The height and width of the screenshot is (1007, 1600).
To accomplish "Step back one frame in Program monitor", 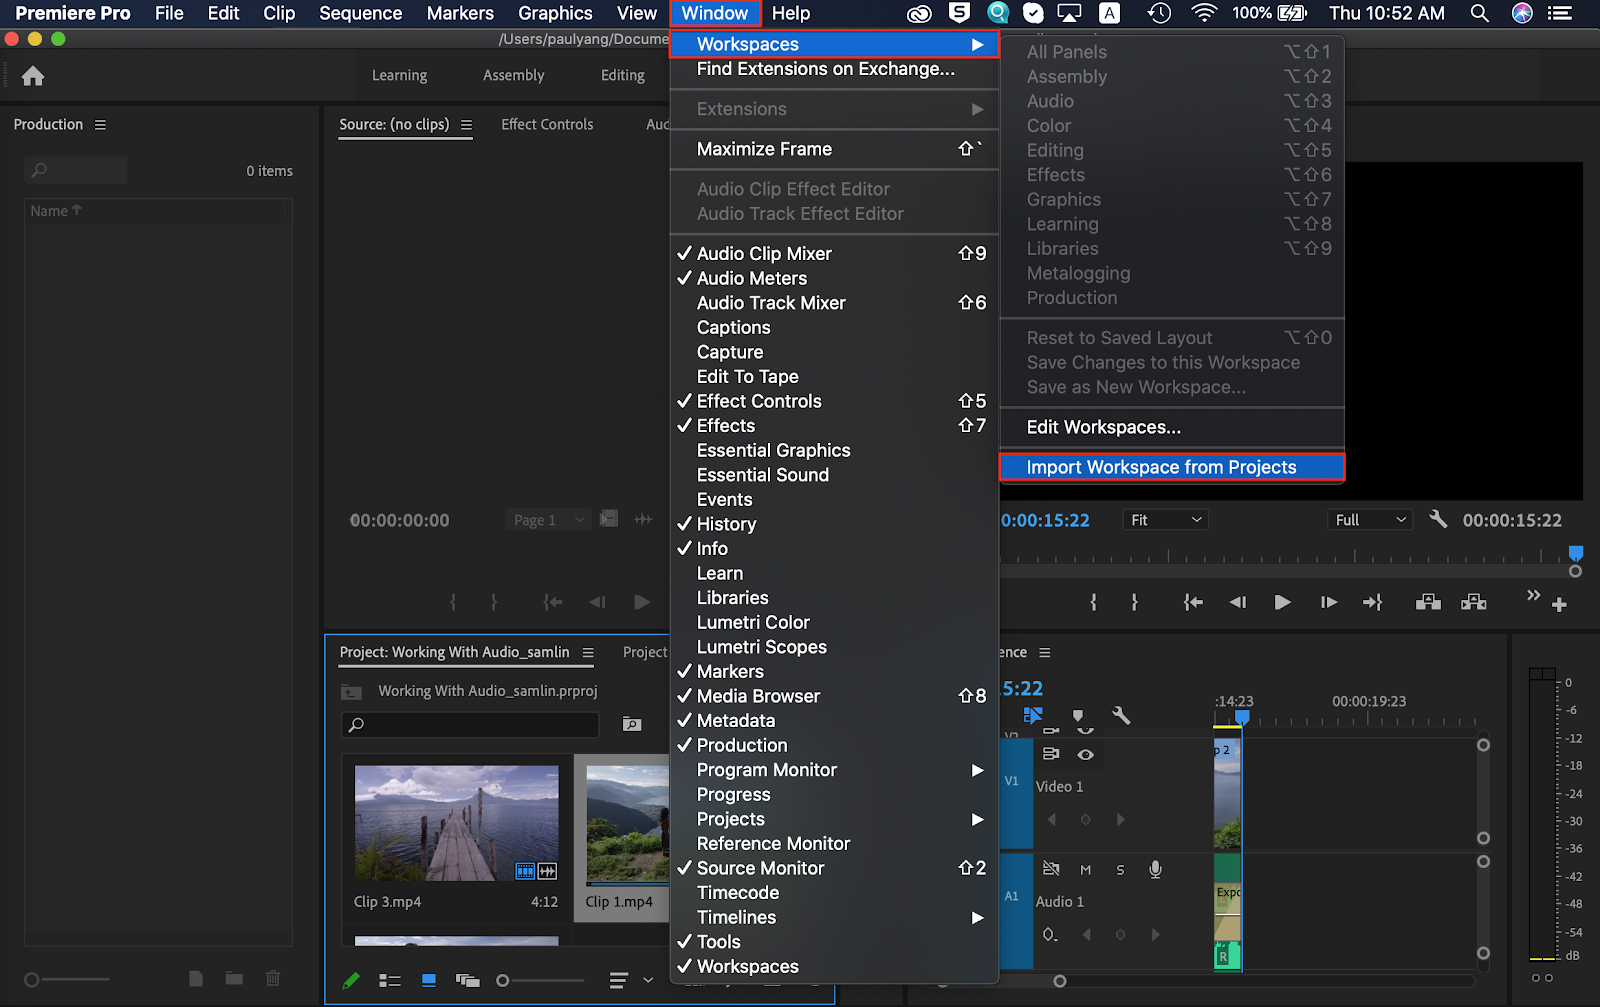I will pos(1238,602).
